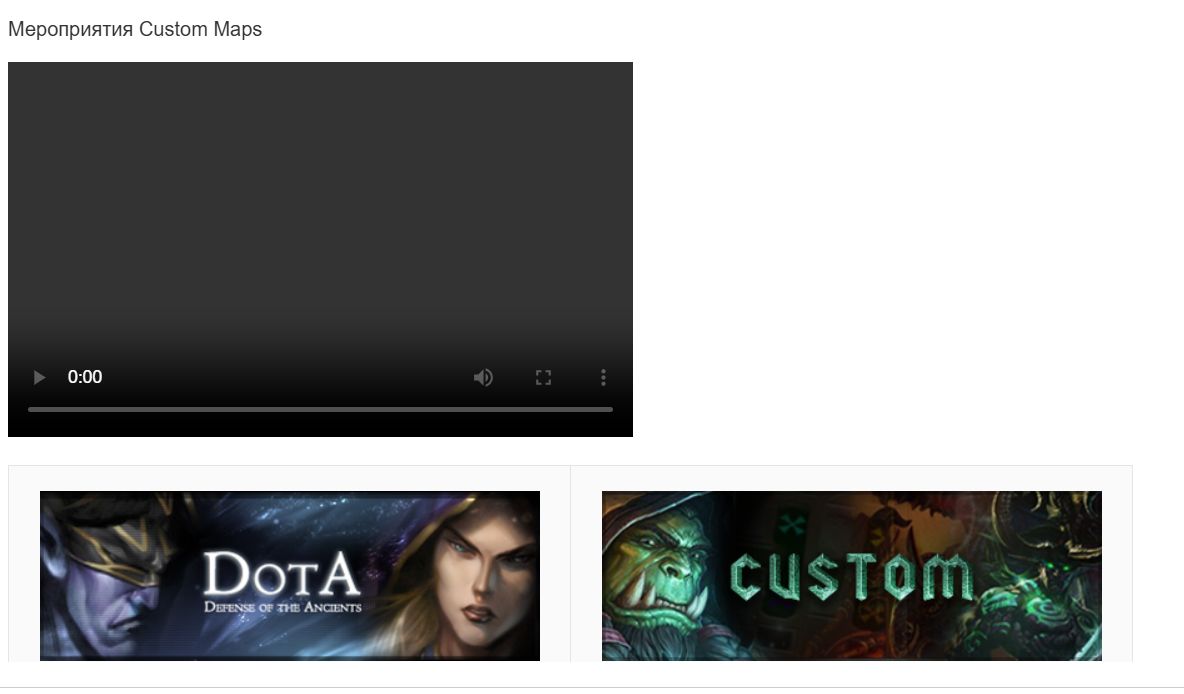Open the video's three-dot options menu
Viewport: 1184px width, 694px height.
603,378
